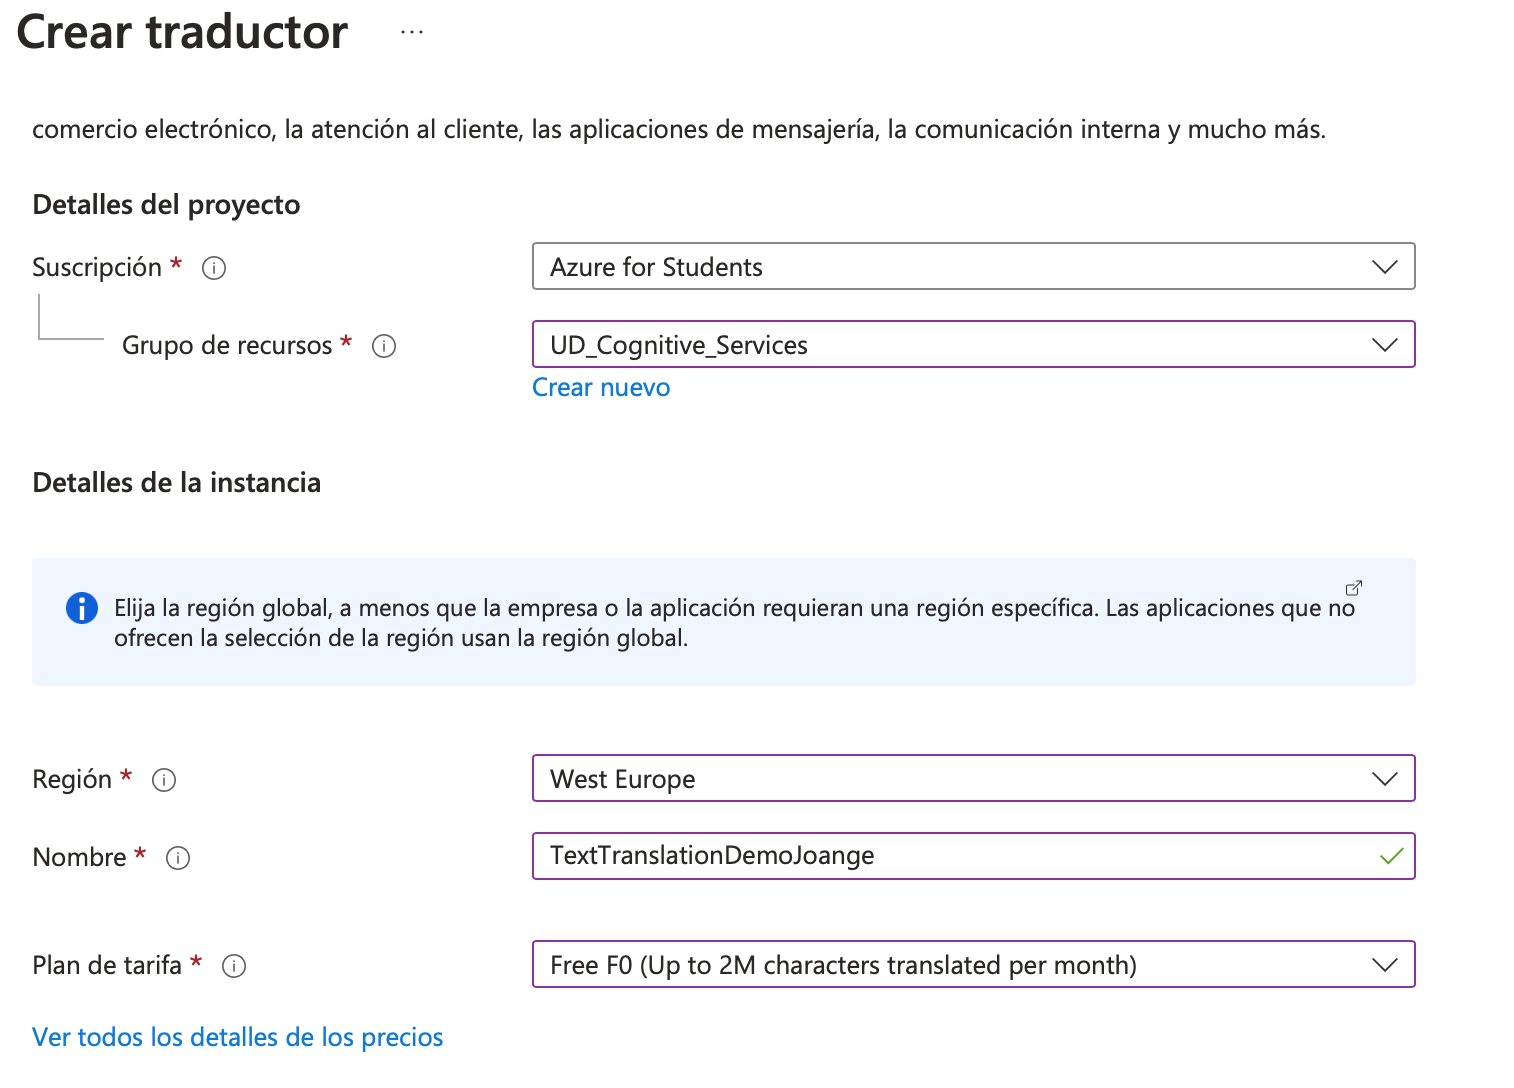Viewport: 1514px width, 1088px height.
Task: Click the Crear nuevo link
Action: click(601, 387)
